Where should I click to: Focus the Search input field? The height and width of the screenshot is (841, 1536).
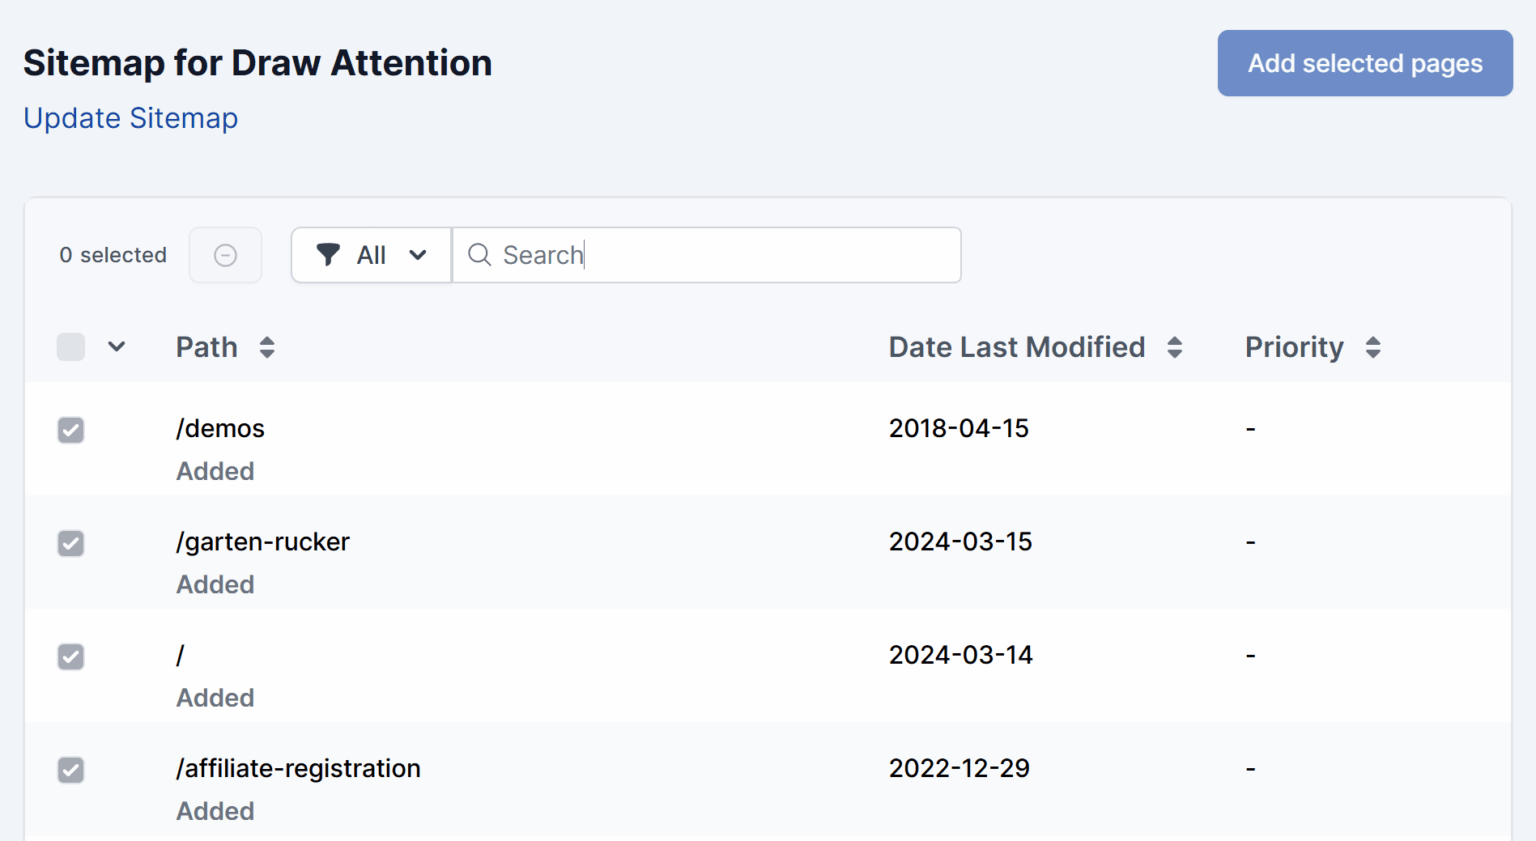tap(707, 255)
